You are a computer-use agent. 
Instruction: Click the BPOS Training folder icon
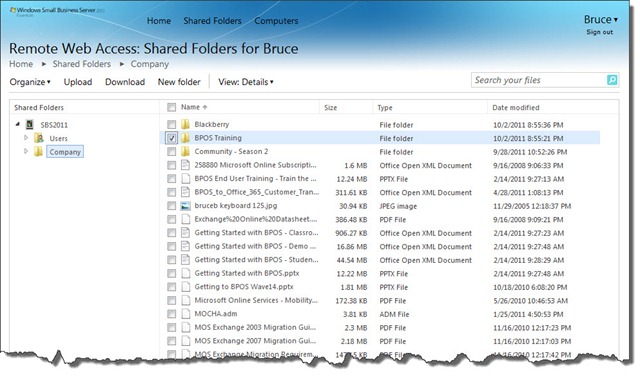coord(185,138)
